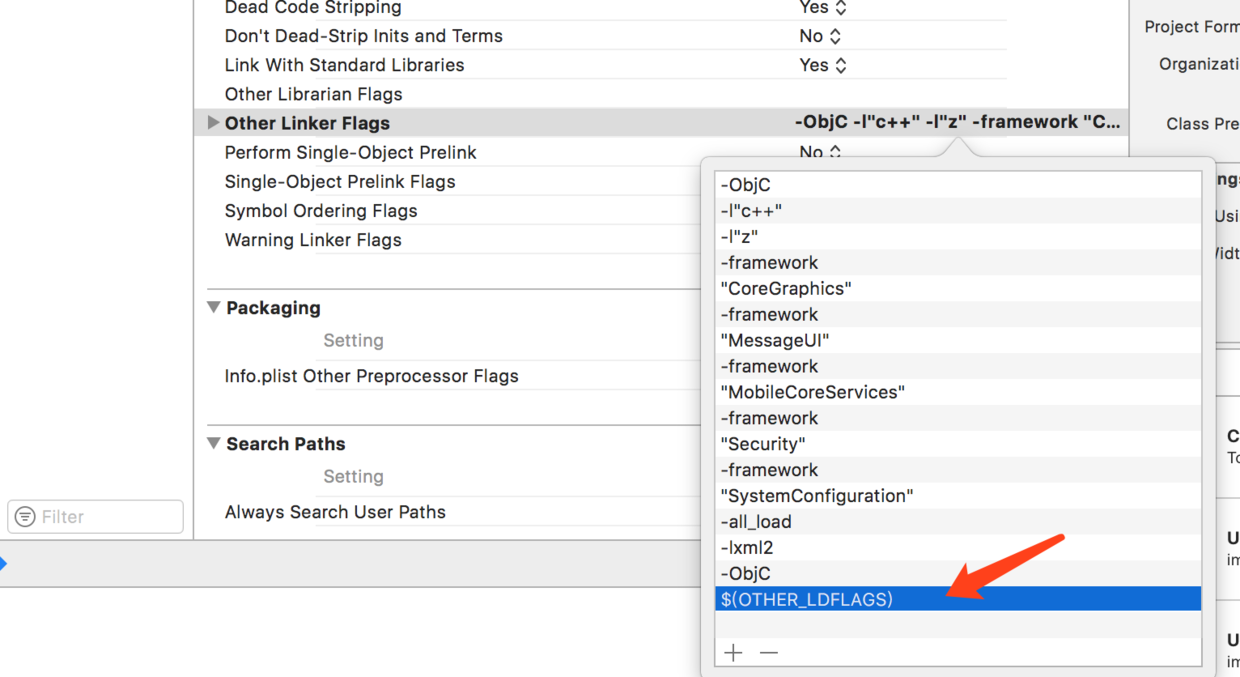The height and width of the screenshot is (677, 1240).
Task: Select the Other Librarian Flags setting row
Action: click(x=313, y=94)
